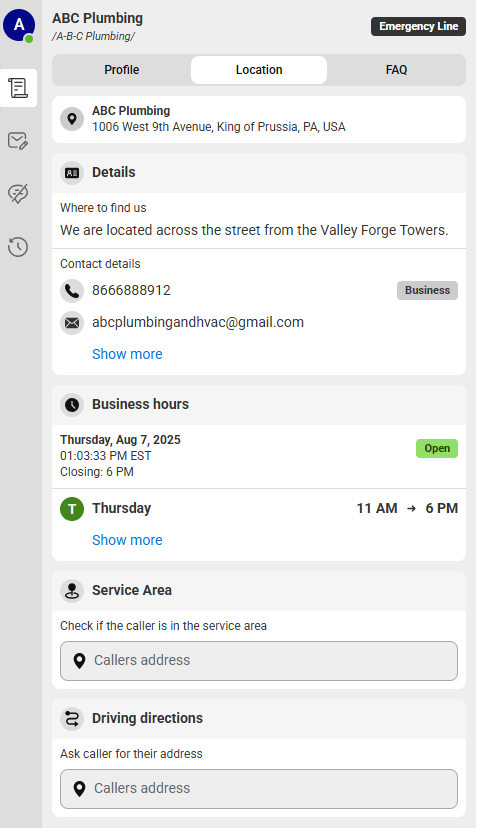477x828 pixels.
Task: Click the Service Area map marker icon
Action: coord(72,591)
